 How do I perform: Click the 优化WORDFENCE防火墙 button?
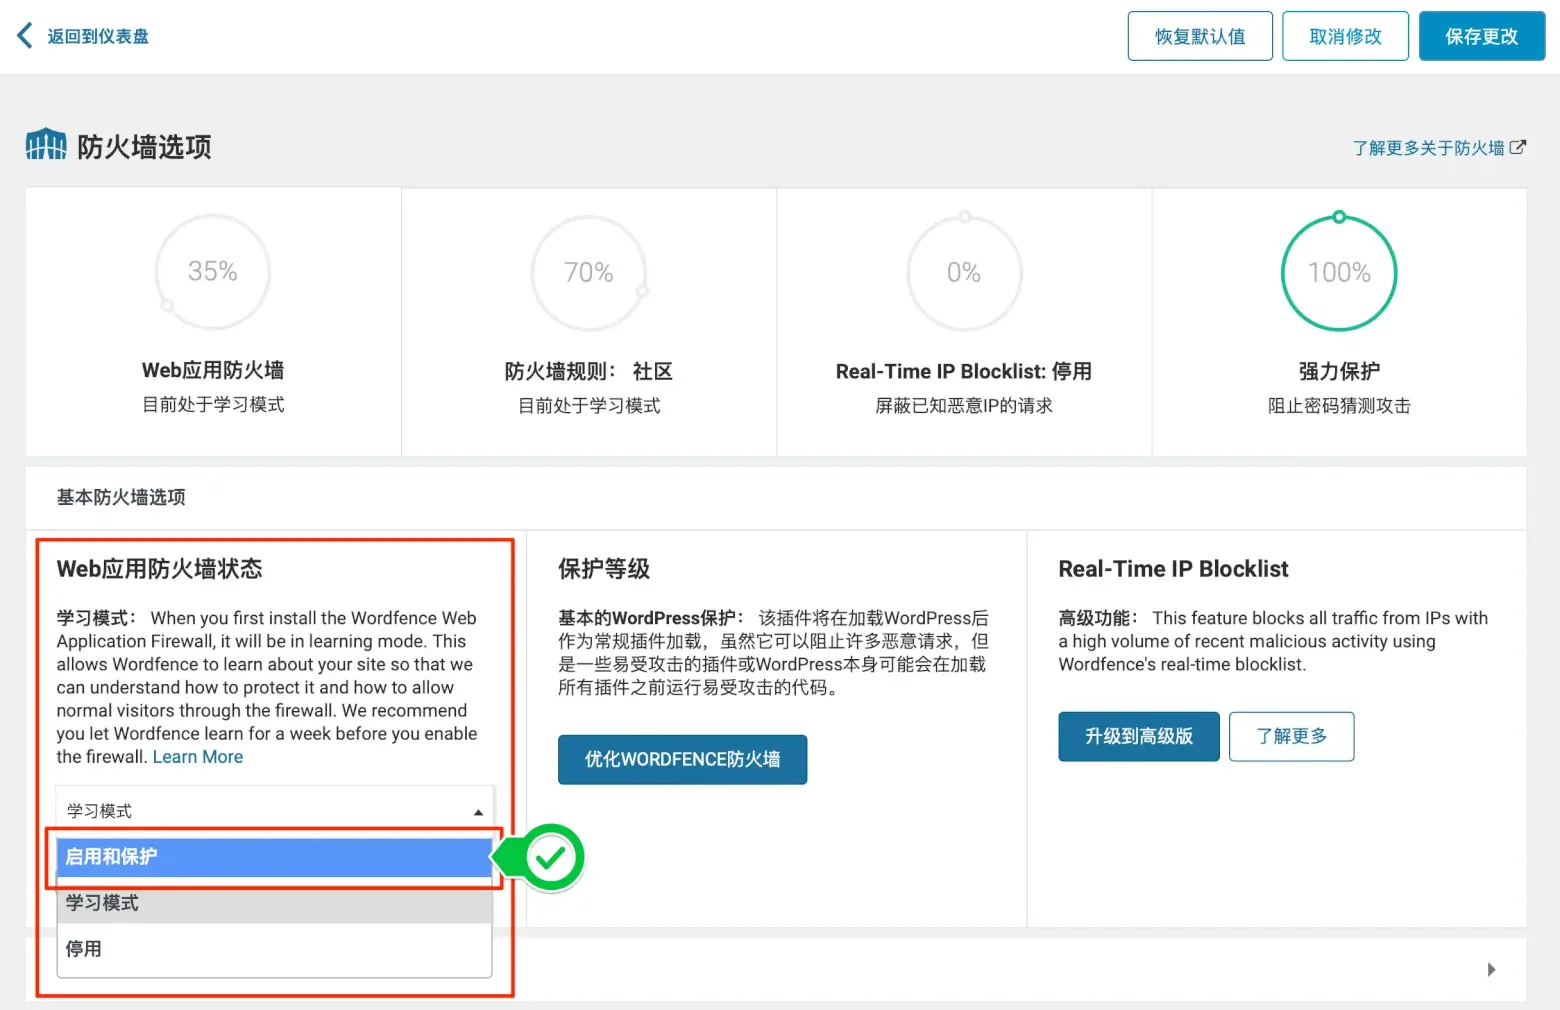[682, 759]
